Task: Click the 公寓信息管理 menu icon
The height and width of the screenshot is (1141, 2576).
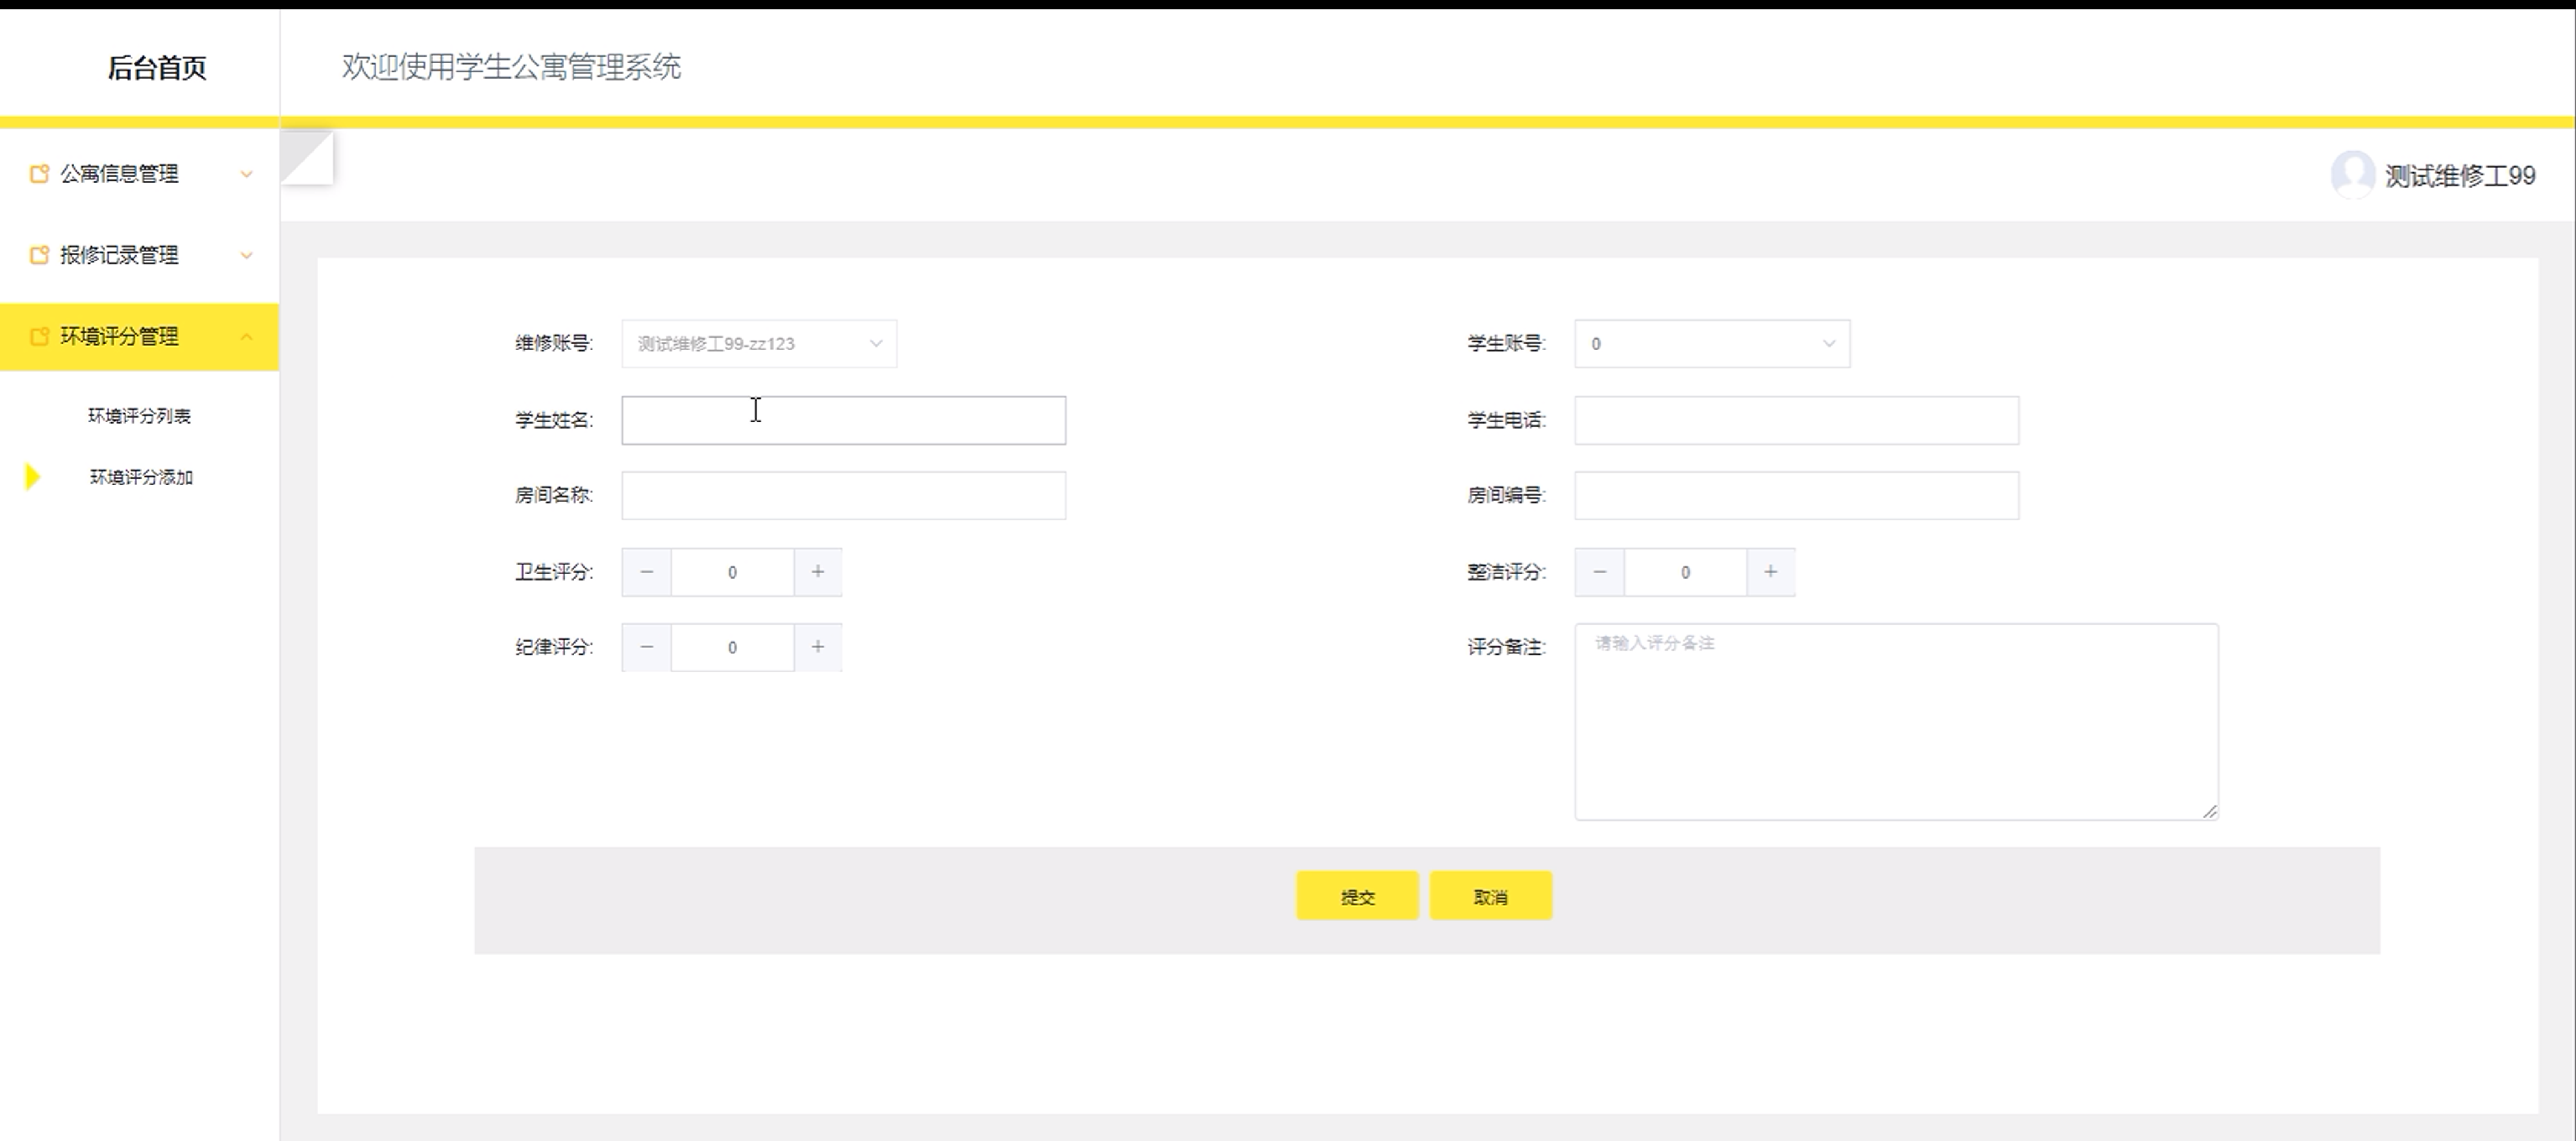Action: click(x=39, y=174)
